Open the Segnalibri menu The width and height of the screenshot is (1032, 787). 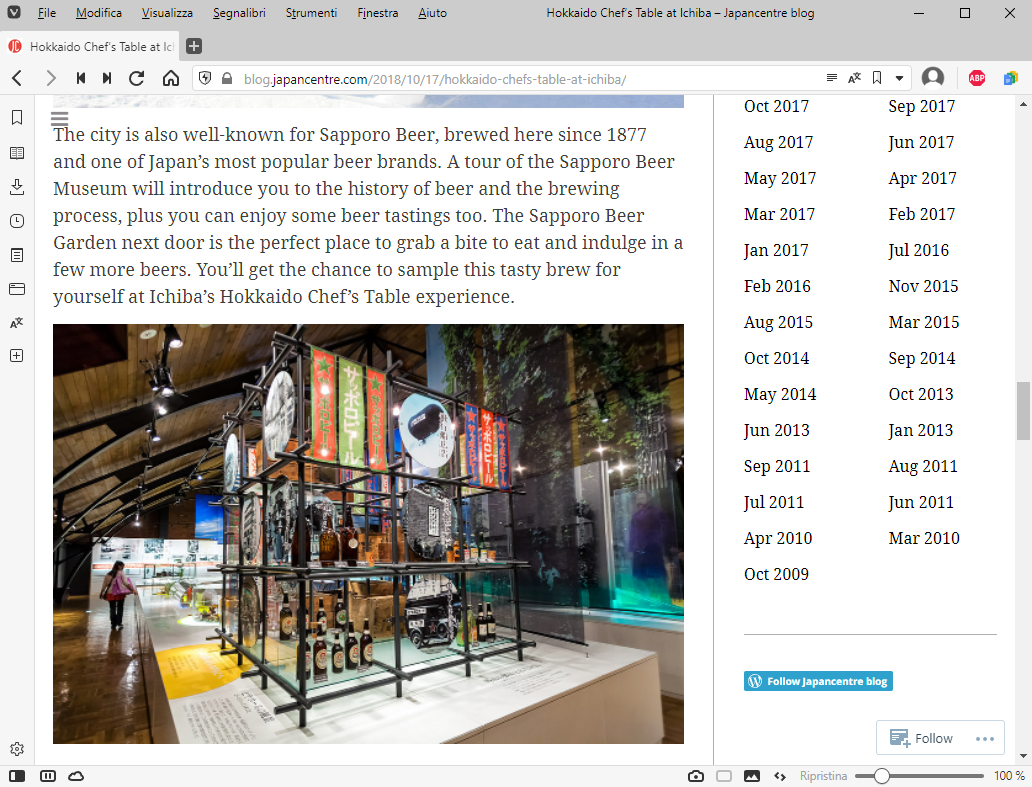(x=240, y=13)
